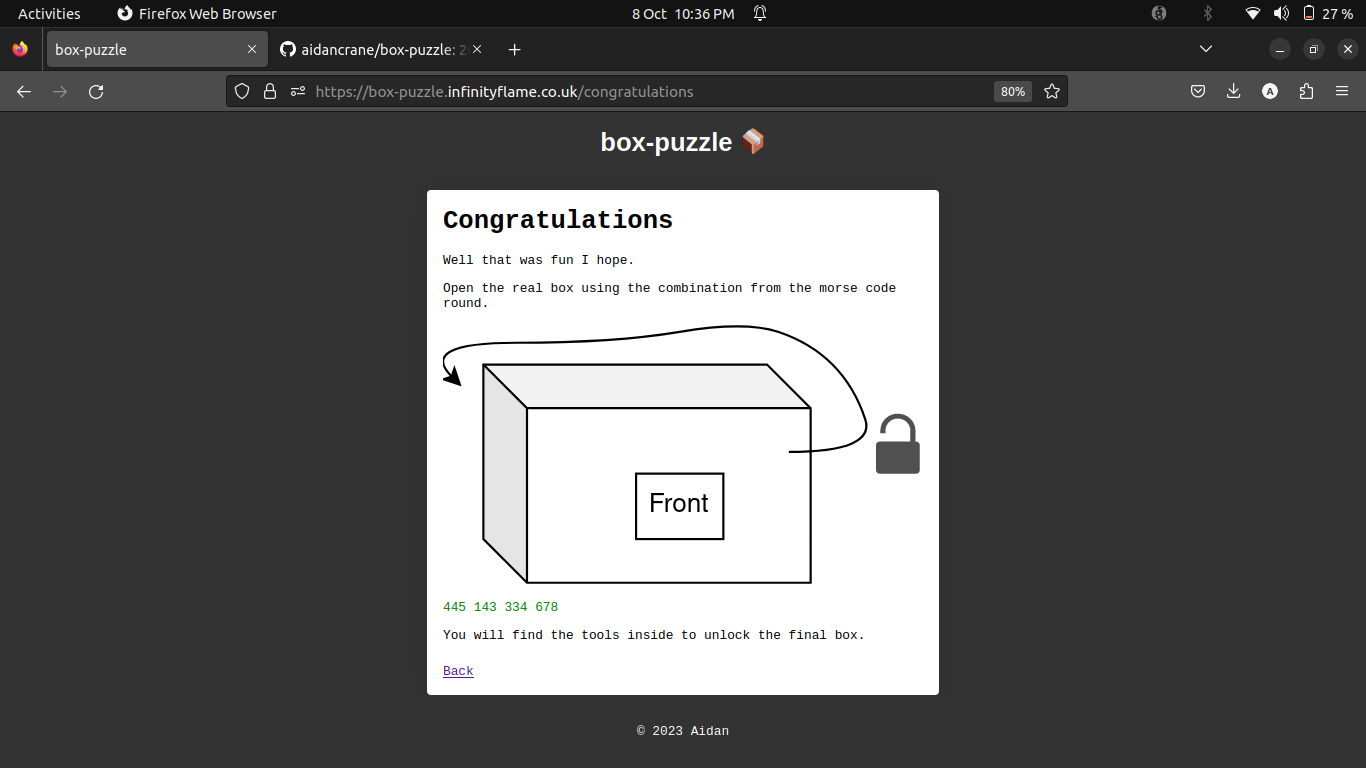Switch to aidancrane/box-puzzle GitHub tab
1366x768 pixels.
pyautogui.click(x=375, y=49)
